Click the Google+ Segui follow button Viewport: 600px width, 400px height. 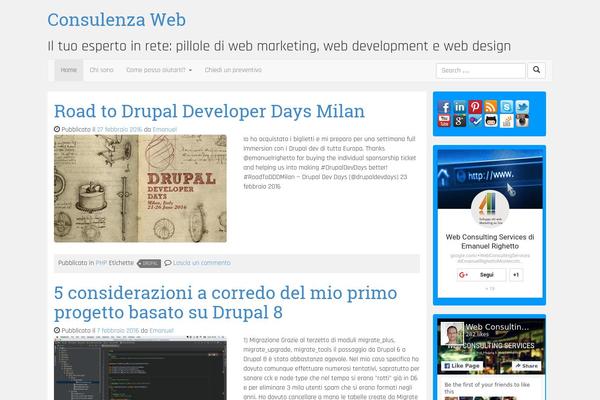481,275
